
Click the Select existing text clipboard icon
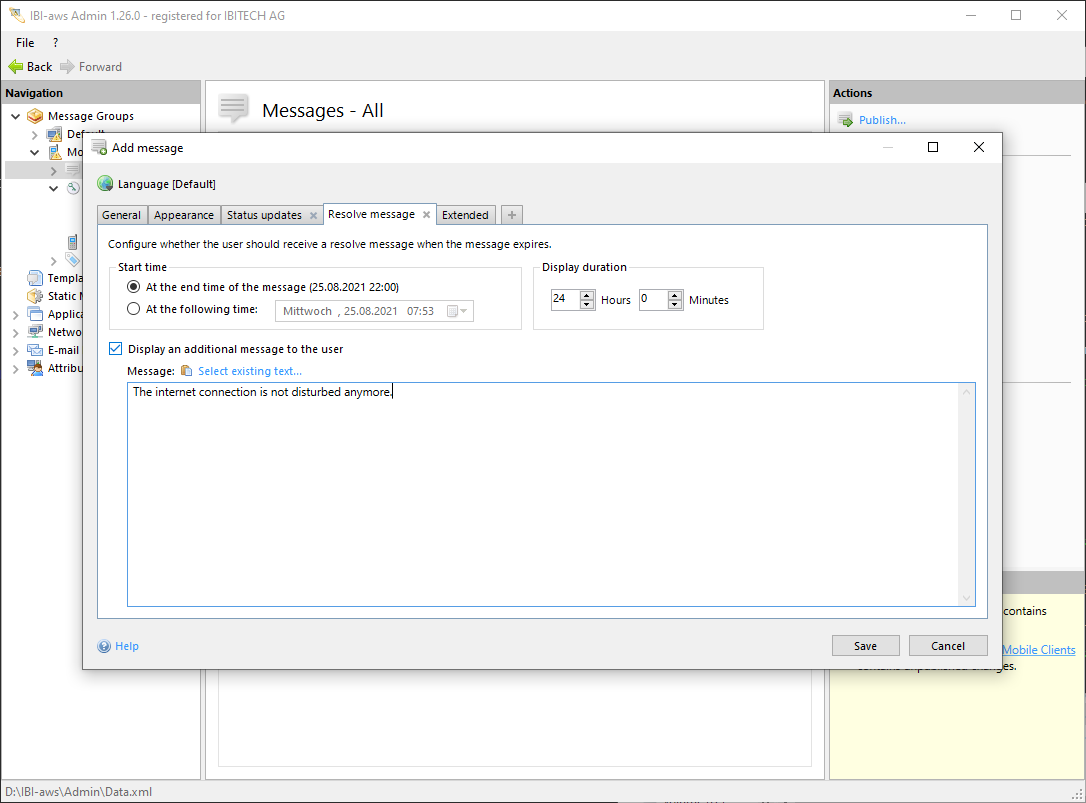pos(186,371)
